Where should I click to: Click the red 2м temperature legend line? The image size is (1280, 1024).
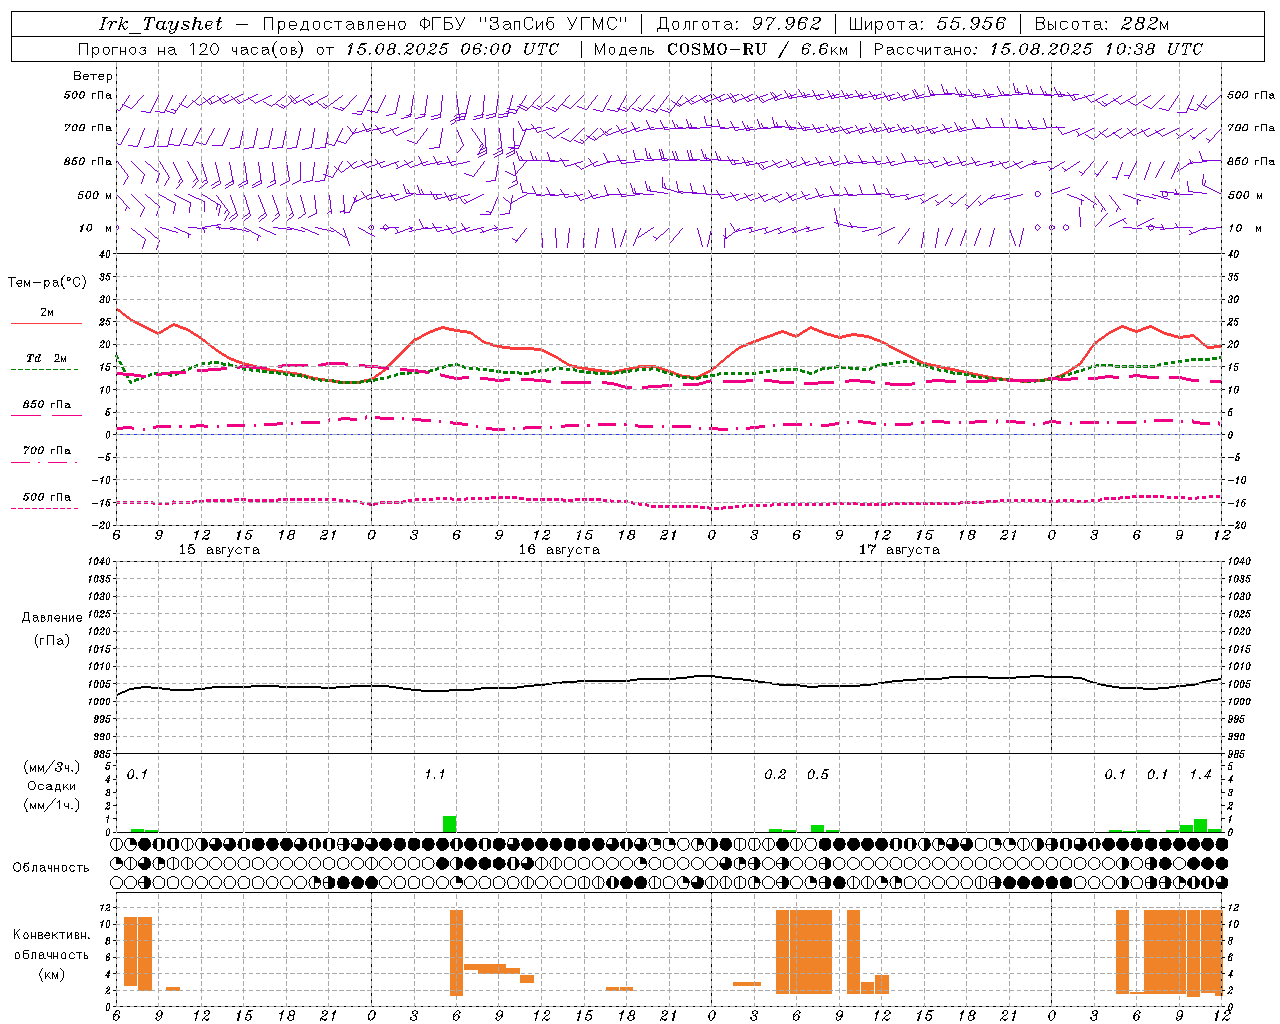(46, 323)
